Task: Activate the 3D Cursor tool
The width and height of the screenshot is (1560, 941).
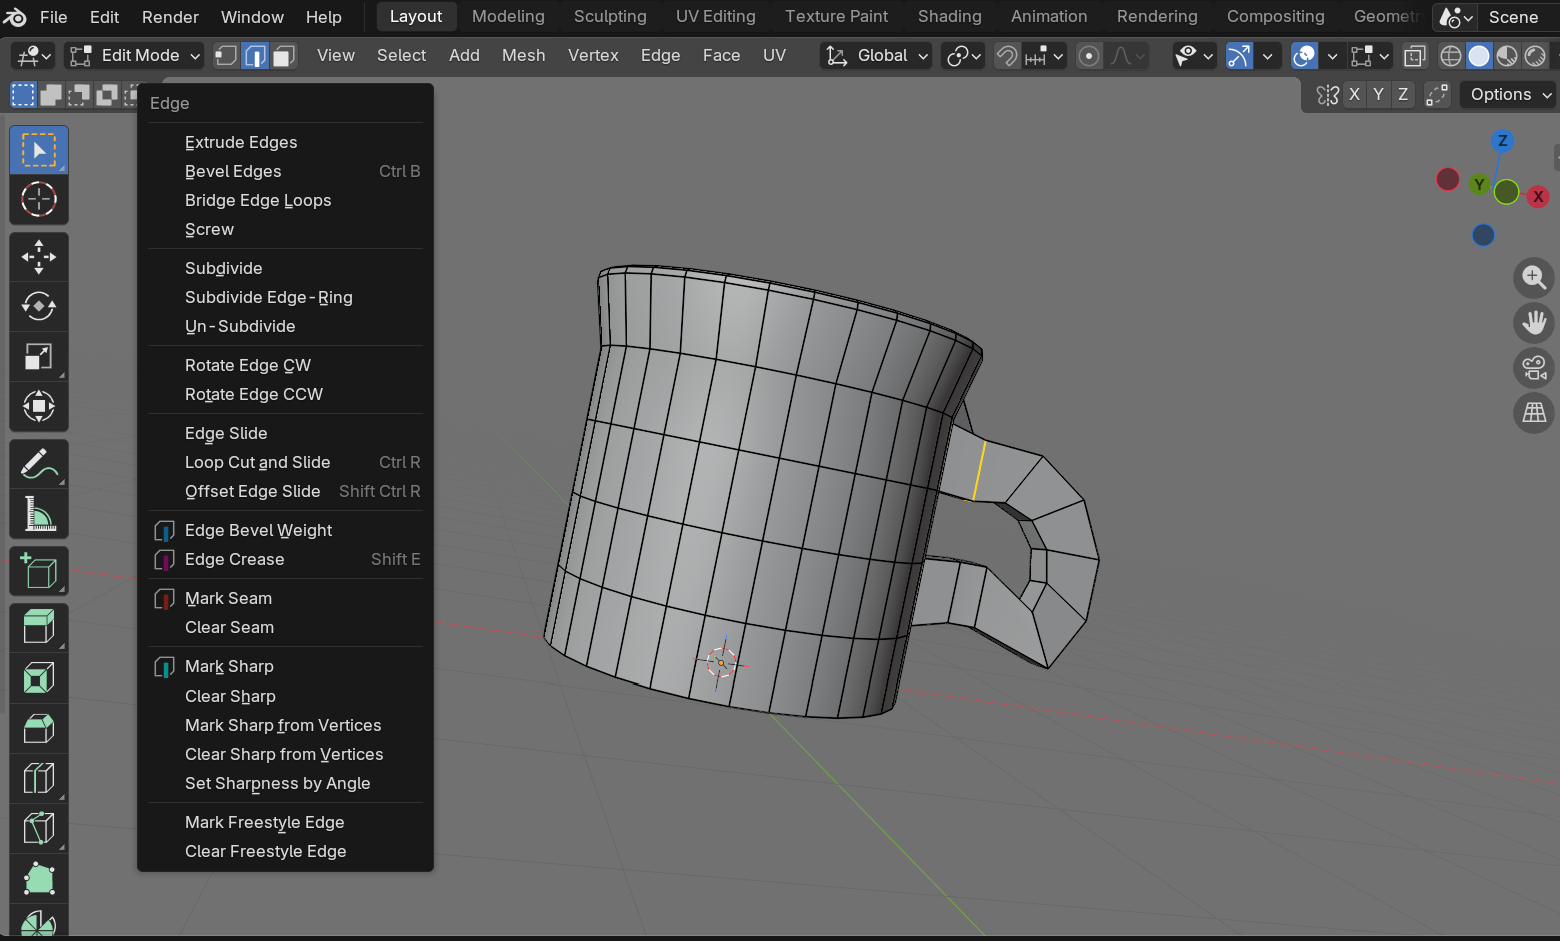Action: coord(39,200)
